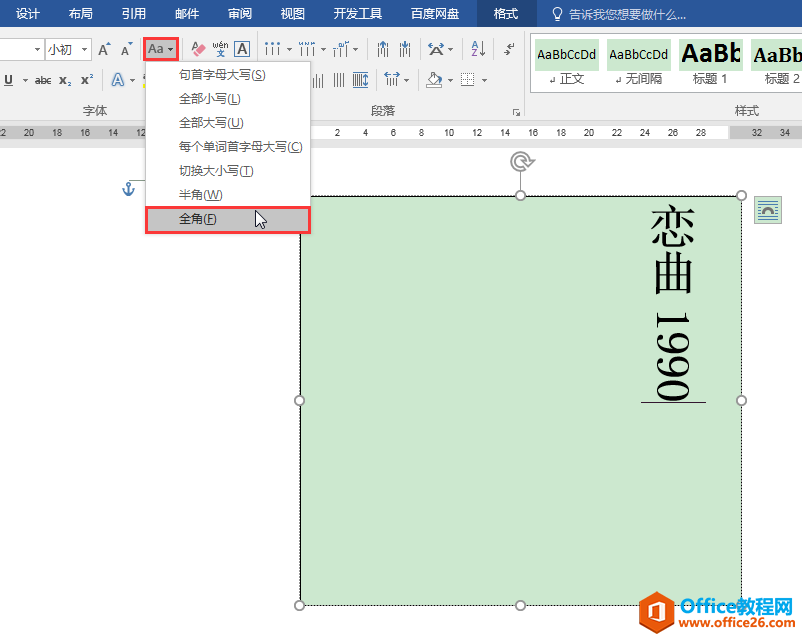Expand the Asian layout dropdown arrow
This screenshot has height=640, width=802.
pyautogui.click(x=451, y=50)
